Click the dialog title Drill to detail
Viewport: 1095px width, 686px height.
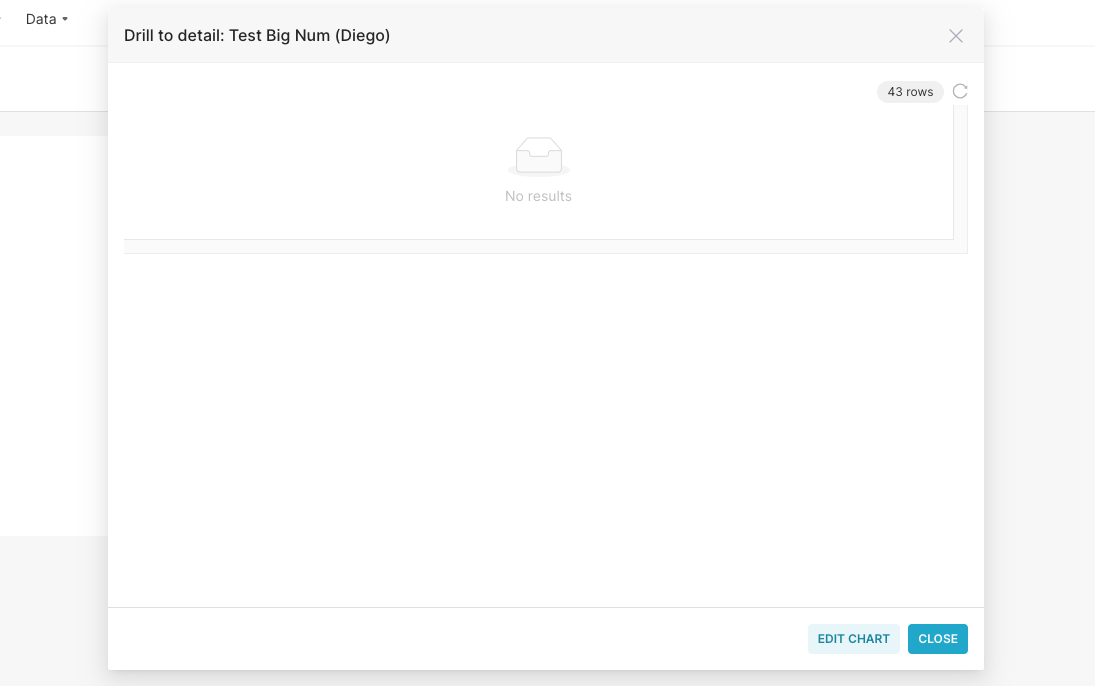tap(257, 36)
